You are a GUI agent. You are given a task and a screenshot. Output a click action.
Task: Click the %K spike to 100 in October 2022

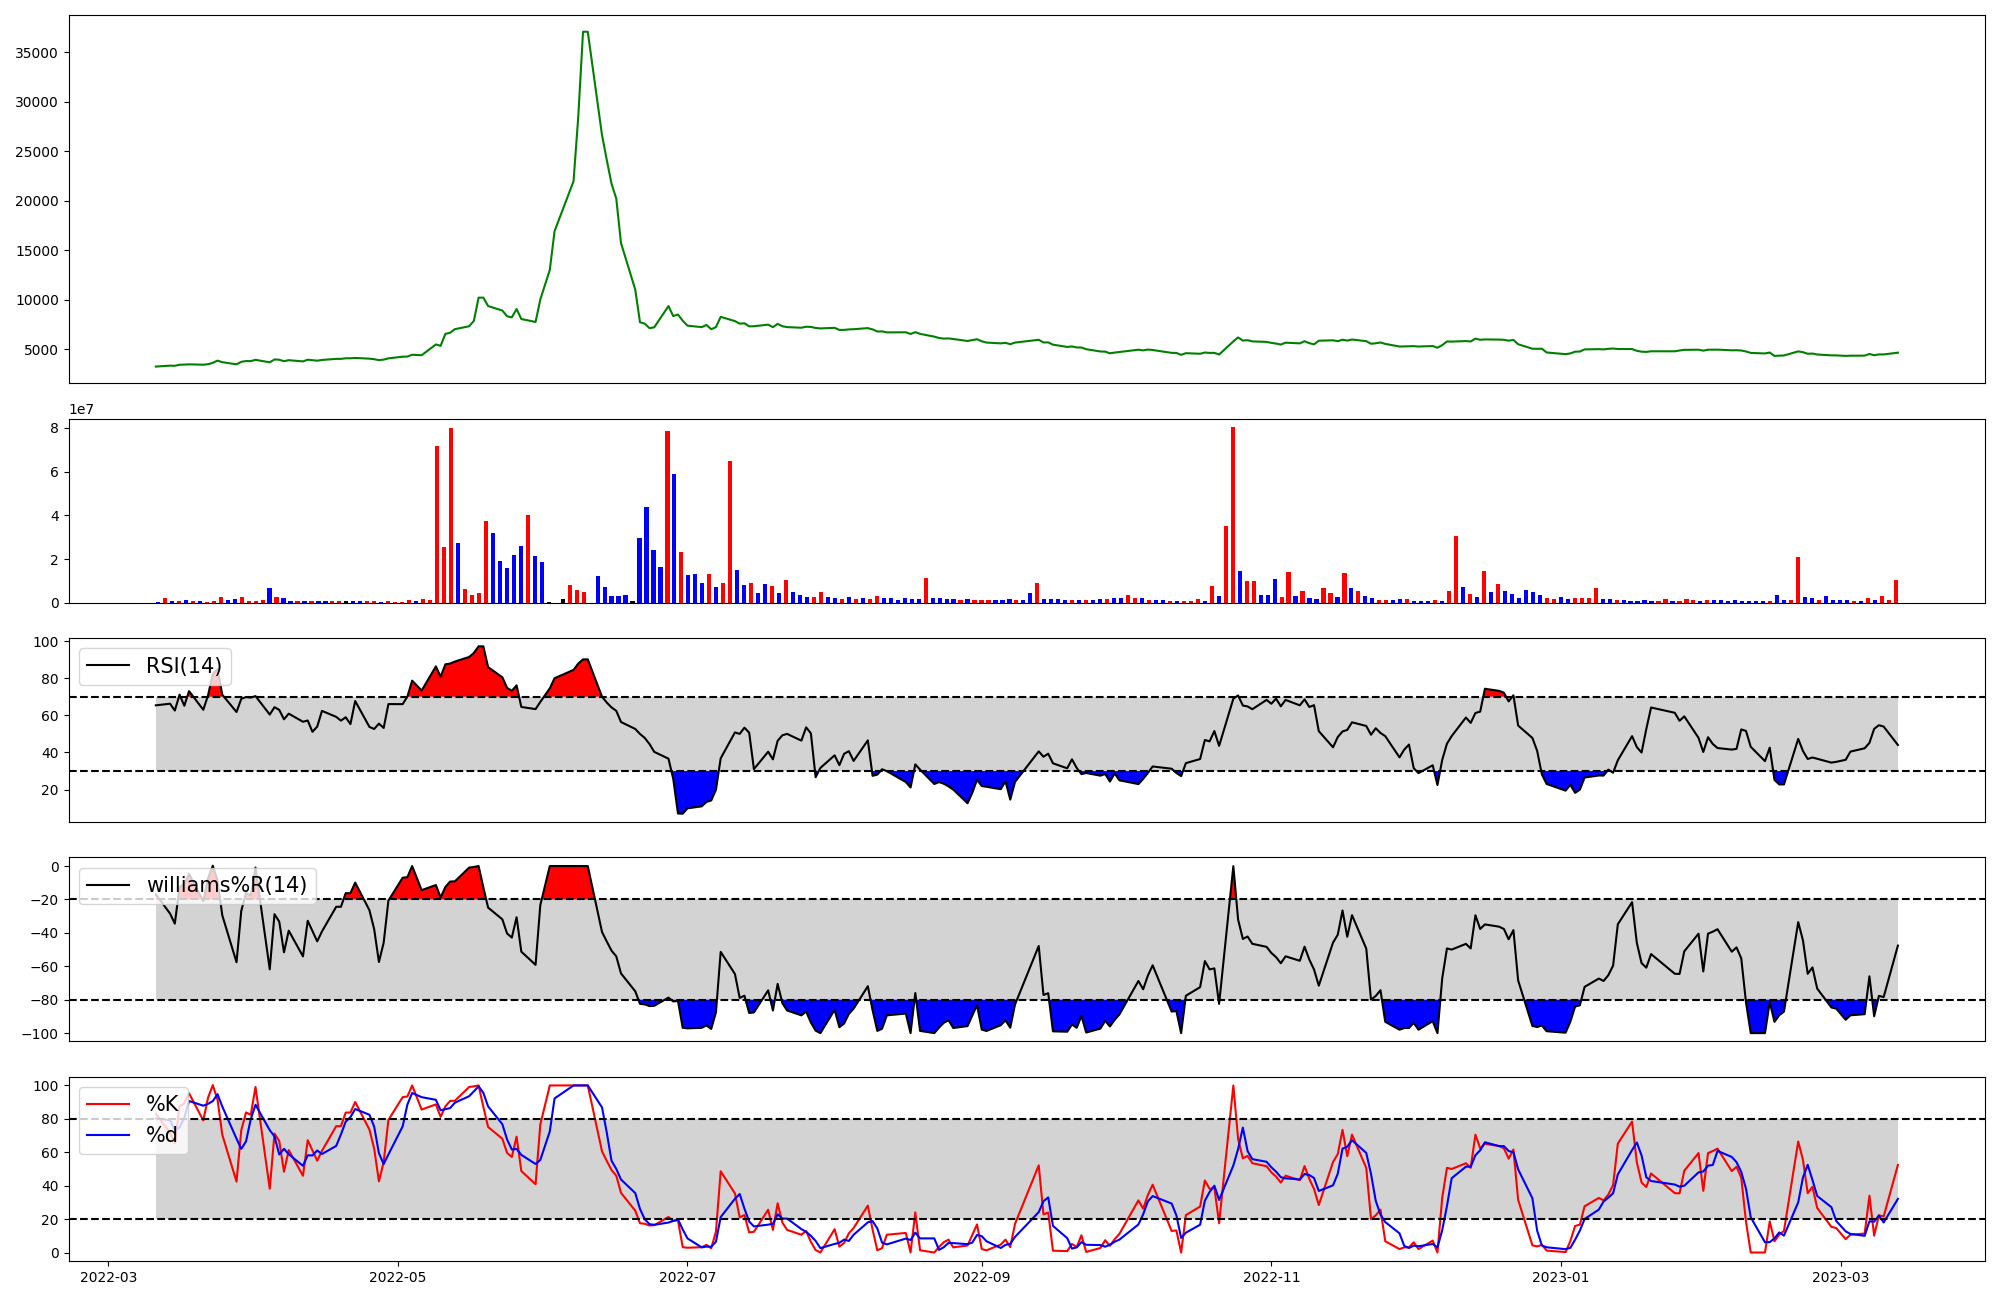pyautogui.click(x=1233, y=1087)
